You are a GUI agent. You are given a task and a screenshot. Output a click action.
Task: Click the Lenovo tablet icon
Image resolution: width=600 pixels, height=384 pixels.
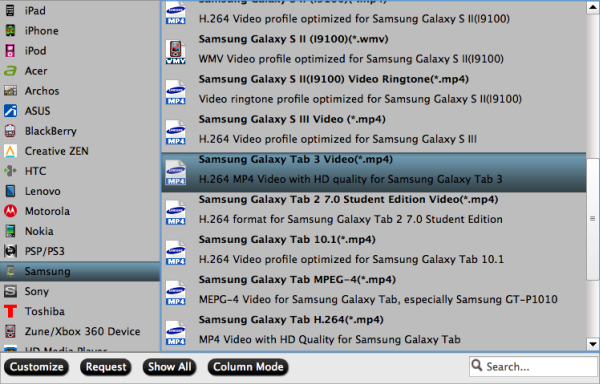pyautogui.click(x=10, y=191)
